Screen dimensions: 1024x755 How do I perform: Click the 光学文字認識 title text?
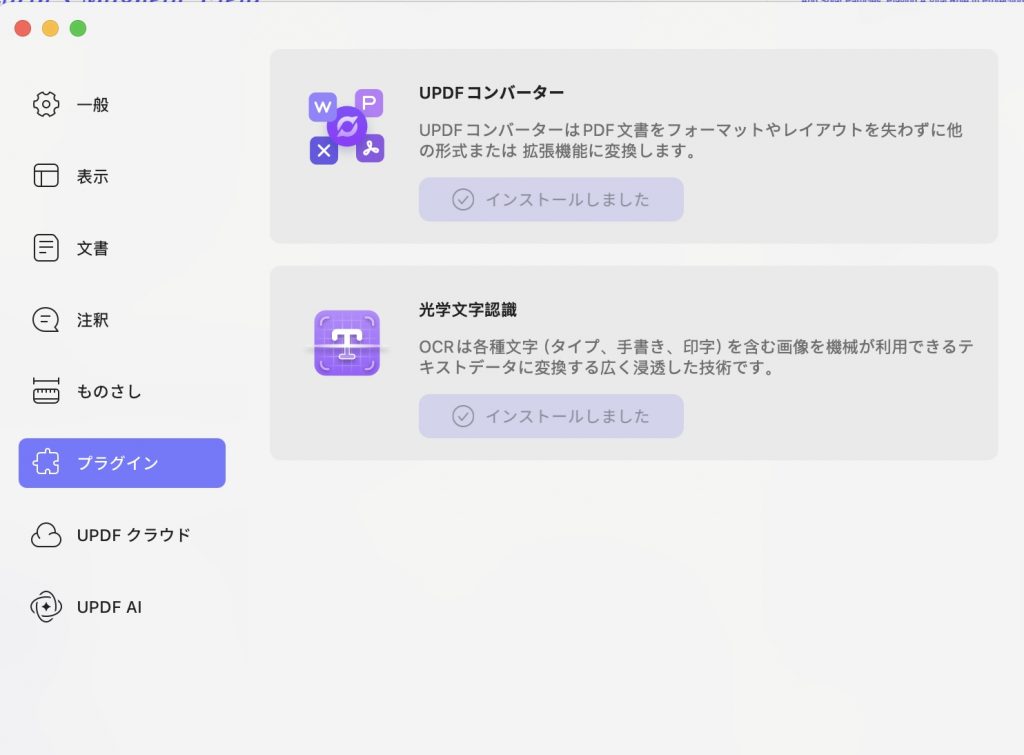pos(468,310)
